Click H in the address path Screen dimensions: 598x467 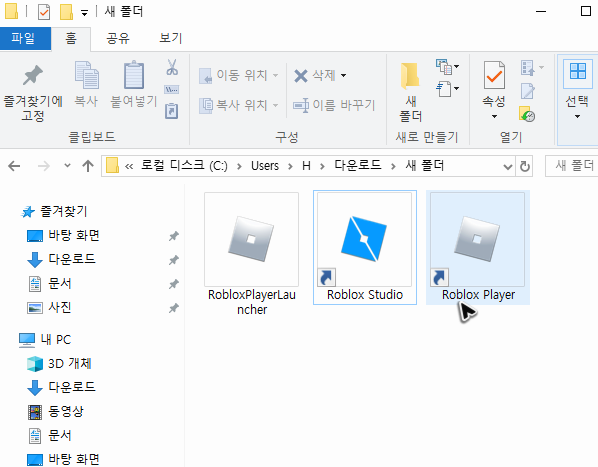[x=306, y=166]
